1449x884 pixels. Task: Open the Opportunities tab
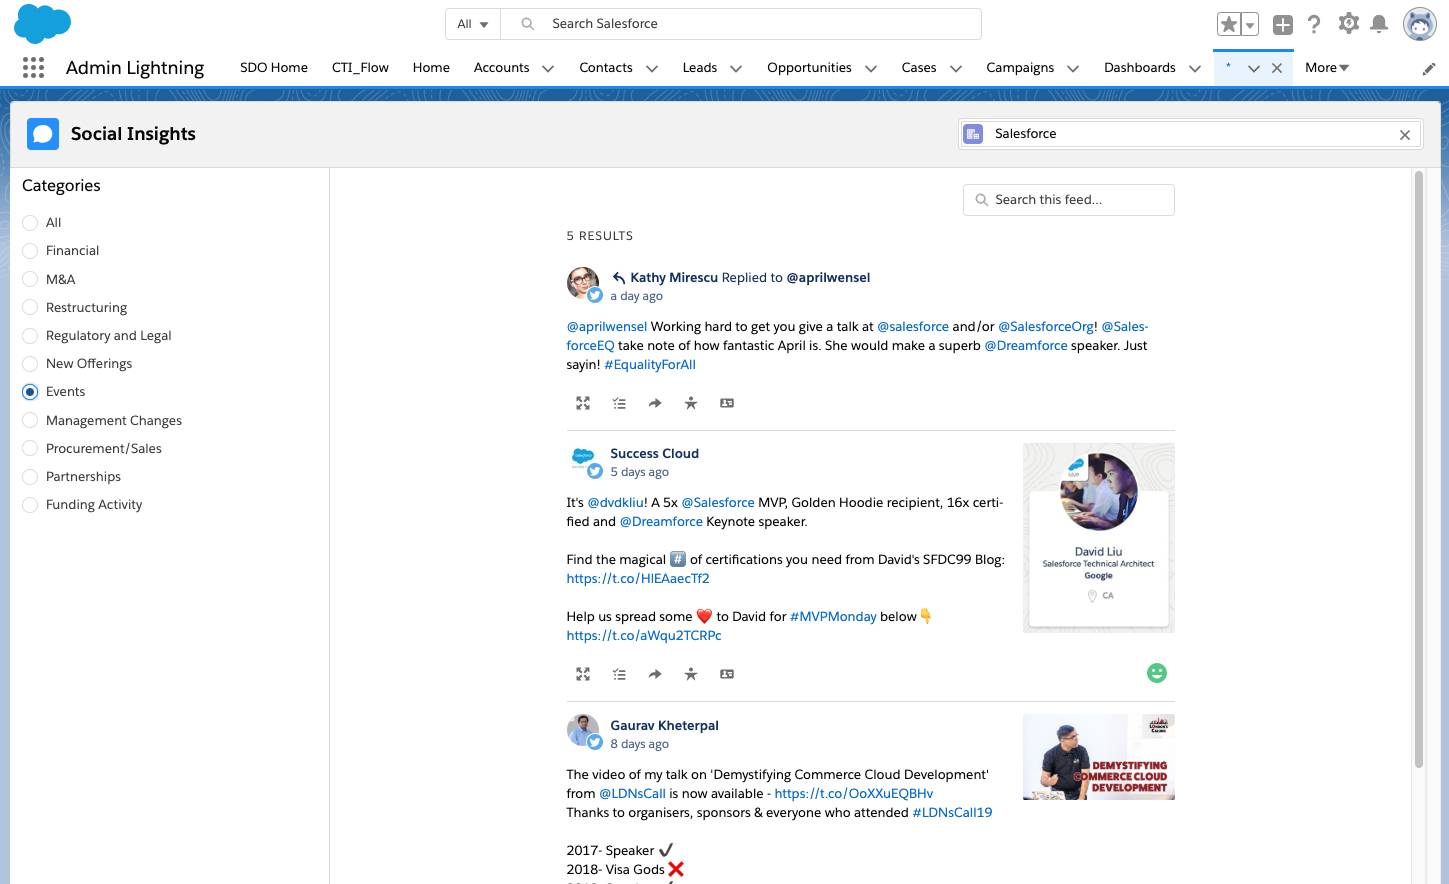pyautogui.click(x=809, y=67)
